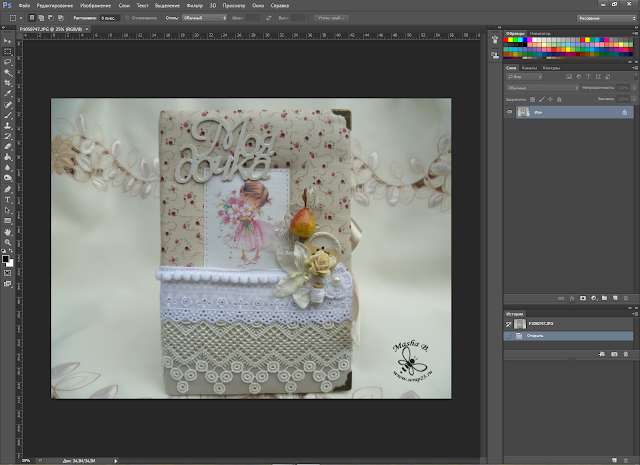Set New selection mode in options bar
The width and height of the screenshot is (640, 465).
(x=32, y=18)
